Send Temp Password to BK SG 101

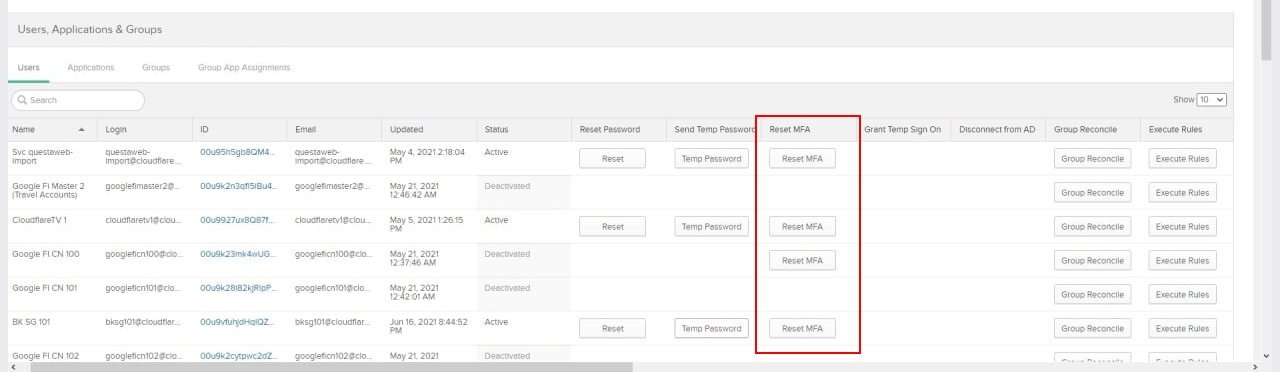click(712, 328)
